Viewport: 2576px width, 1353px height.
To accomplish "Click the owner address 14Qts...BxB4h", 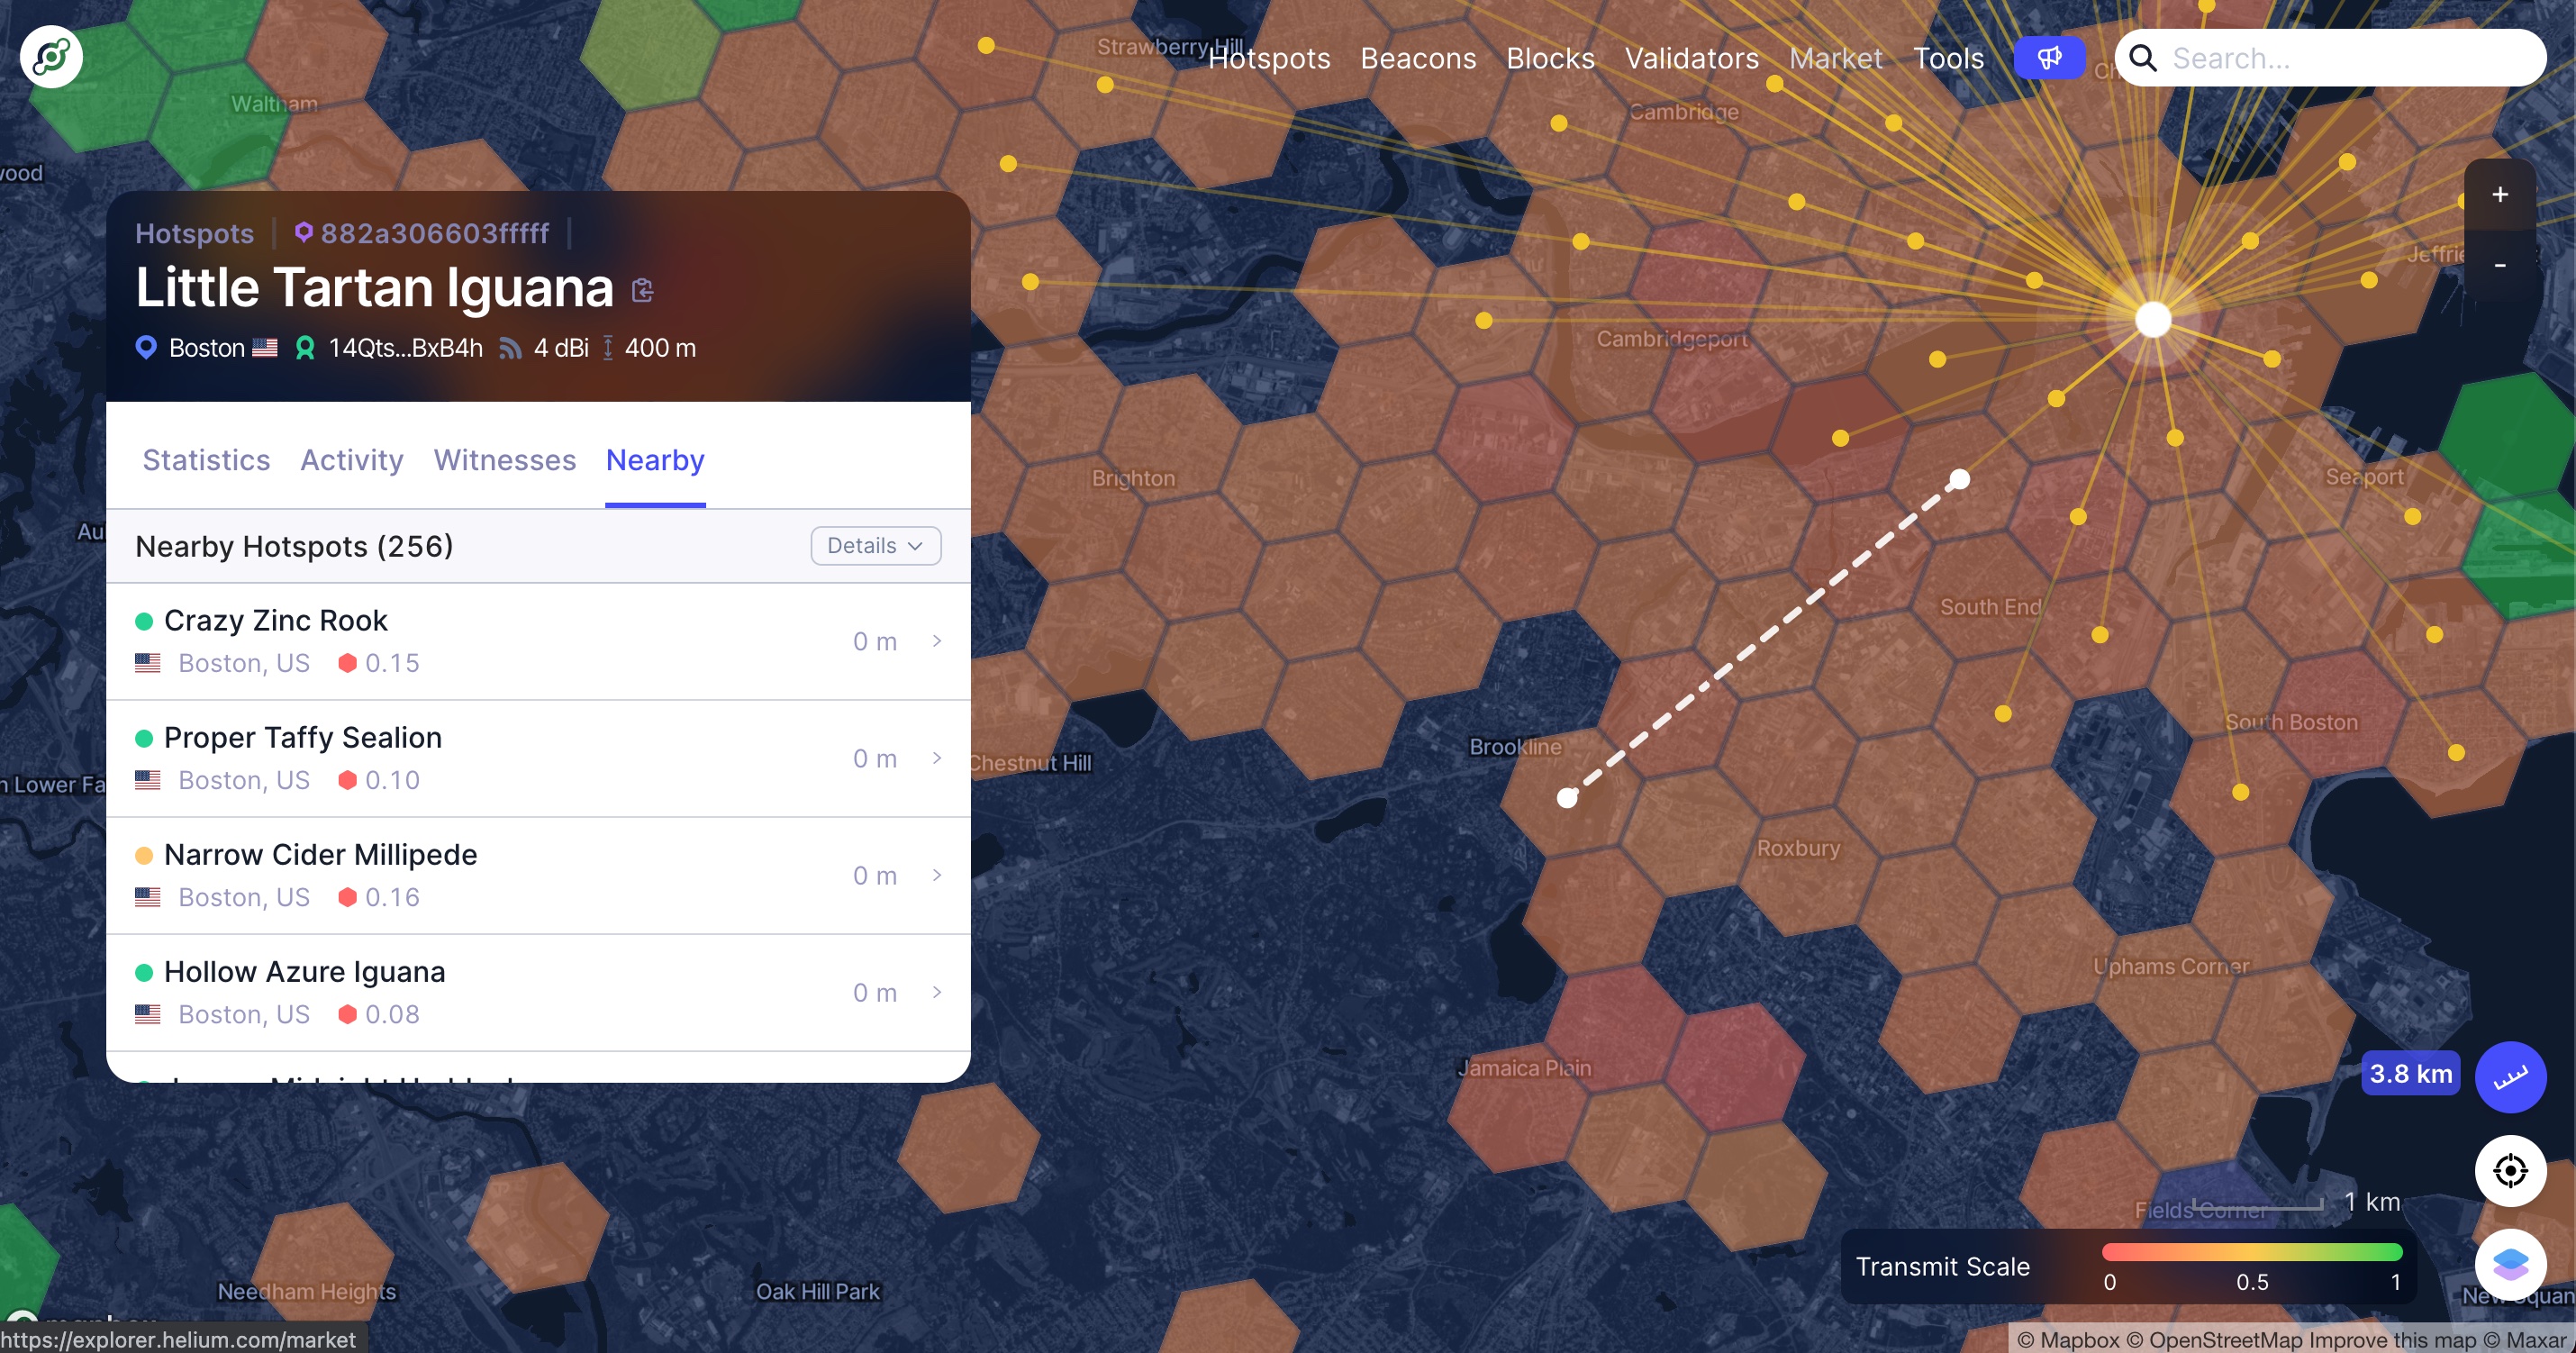I will pos(405,348).
